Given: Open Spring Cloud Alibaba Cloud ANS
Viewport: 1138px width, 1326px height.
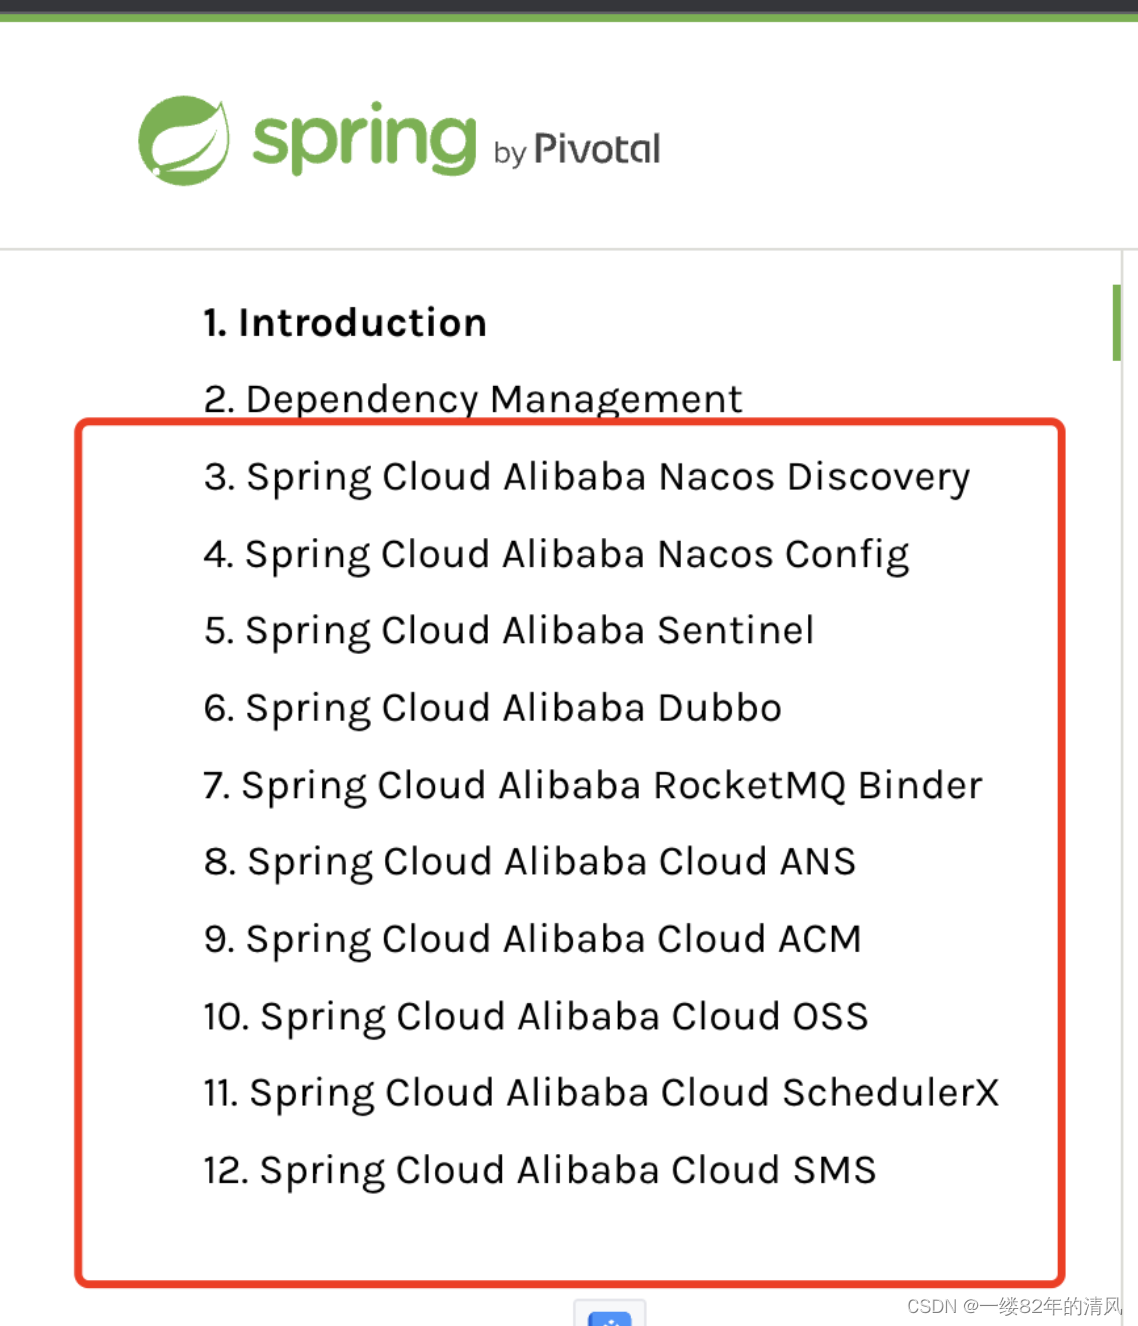Looking at the screenshot, I should [528, 862].
